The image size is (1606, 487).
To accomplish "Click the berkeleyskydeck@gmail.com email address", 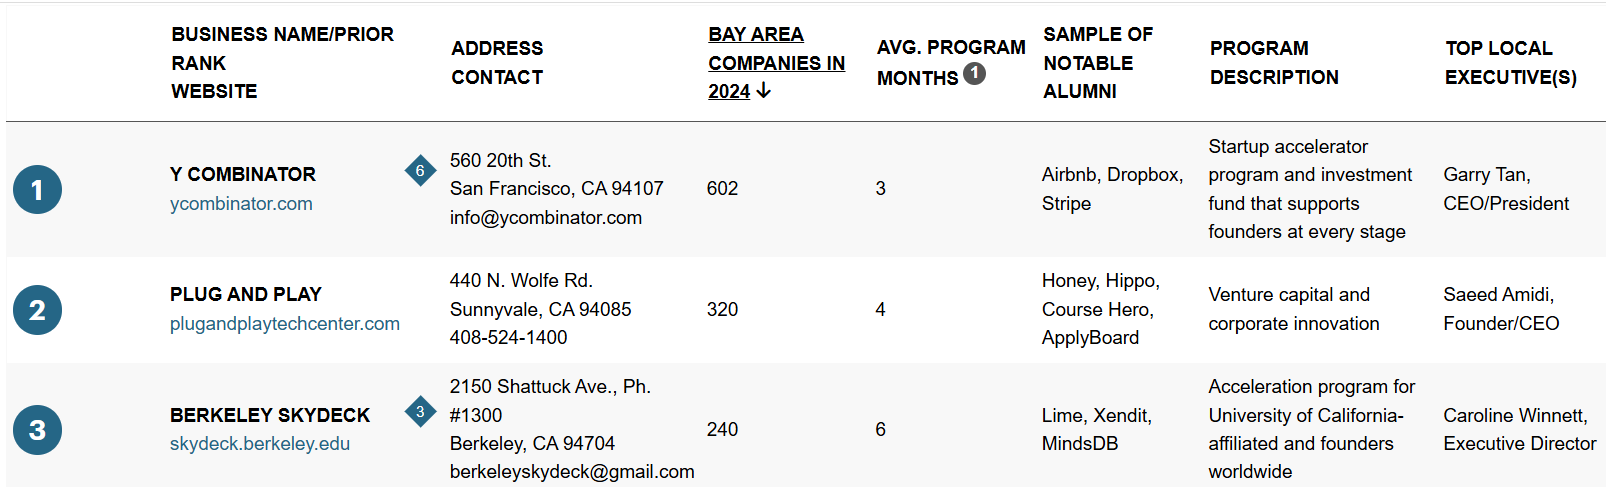I will pos(571,472).
